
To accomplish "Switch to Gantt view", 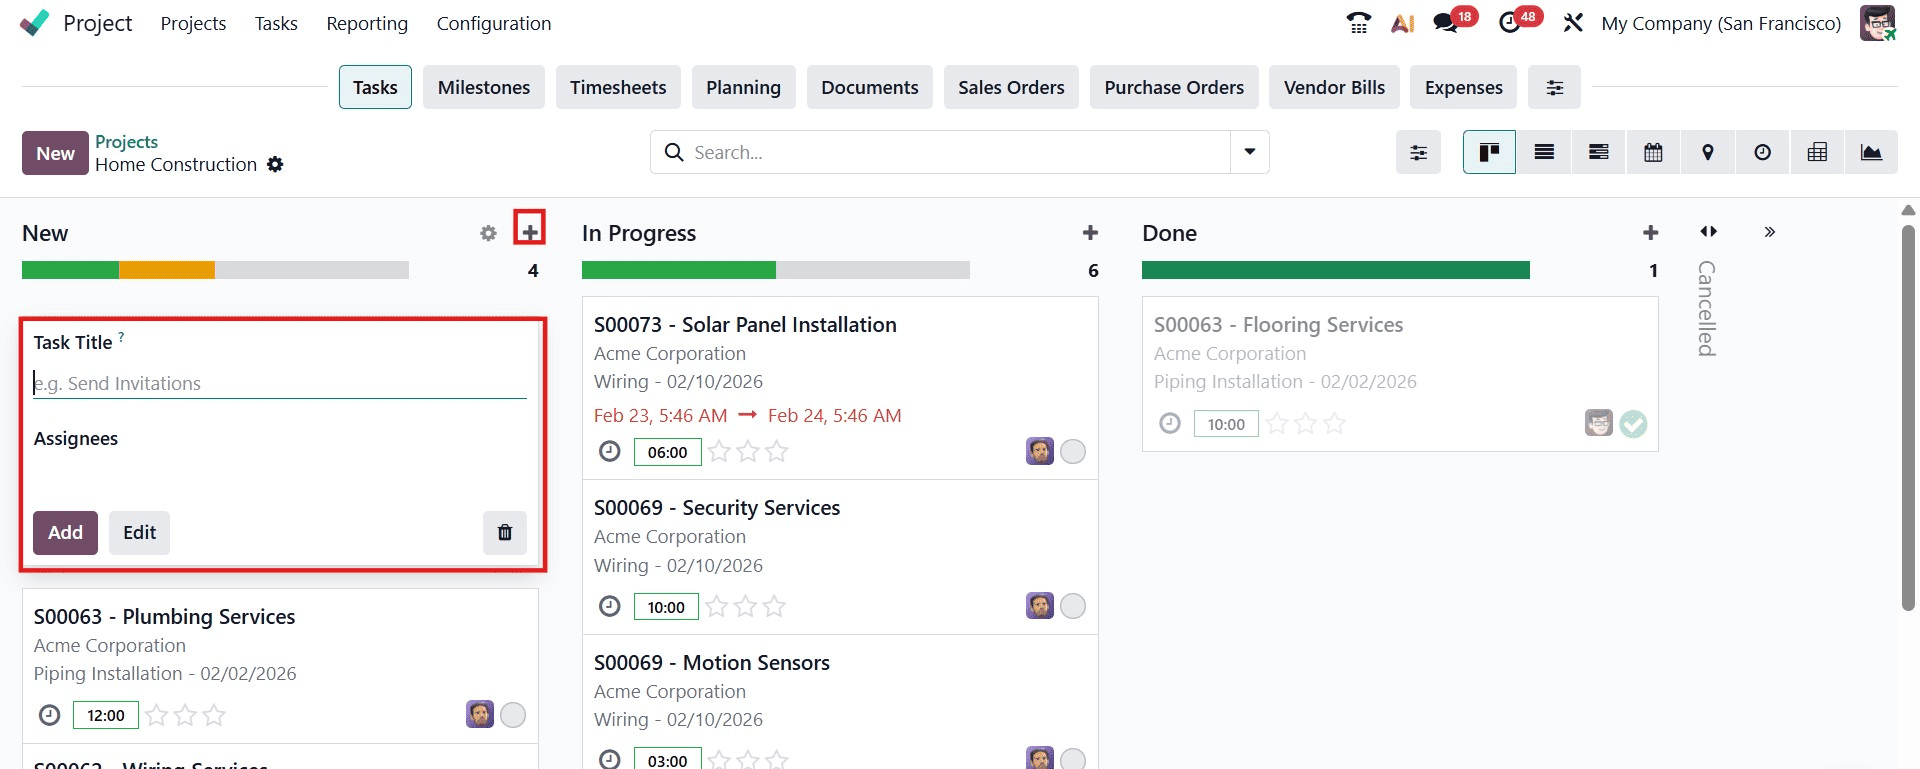I will coord(1599,152).
